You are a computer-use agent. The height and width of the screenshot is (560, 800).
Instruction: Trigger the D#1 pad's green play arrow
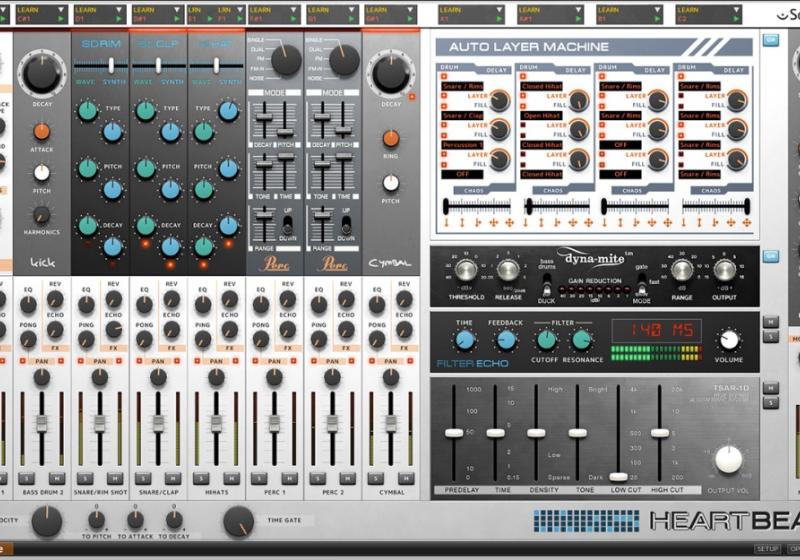tap(177, 19)
